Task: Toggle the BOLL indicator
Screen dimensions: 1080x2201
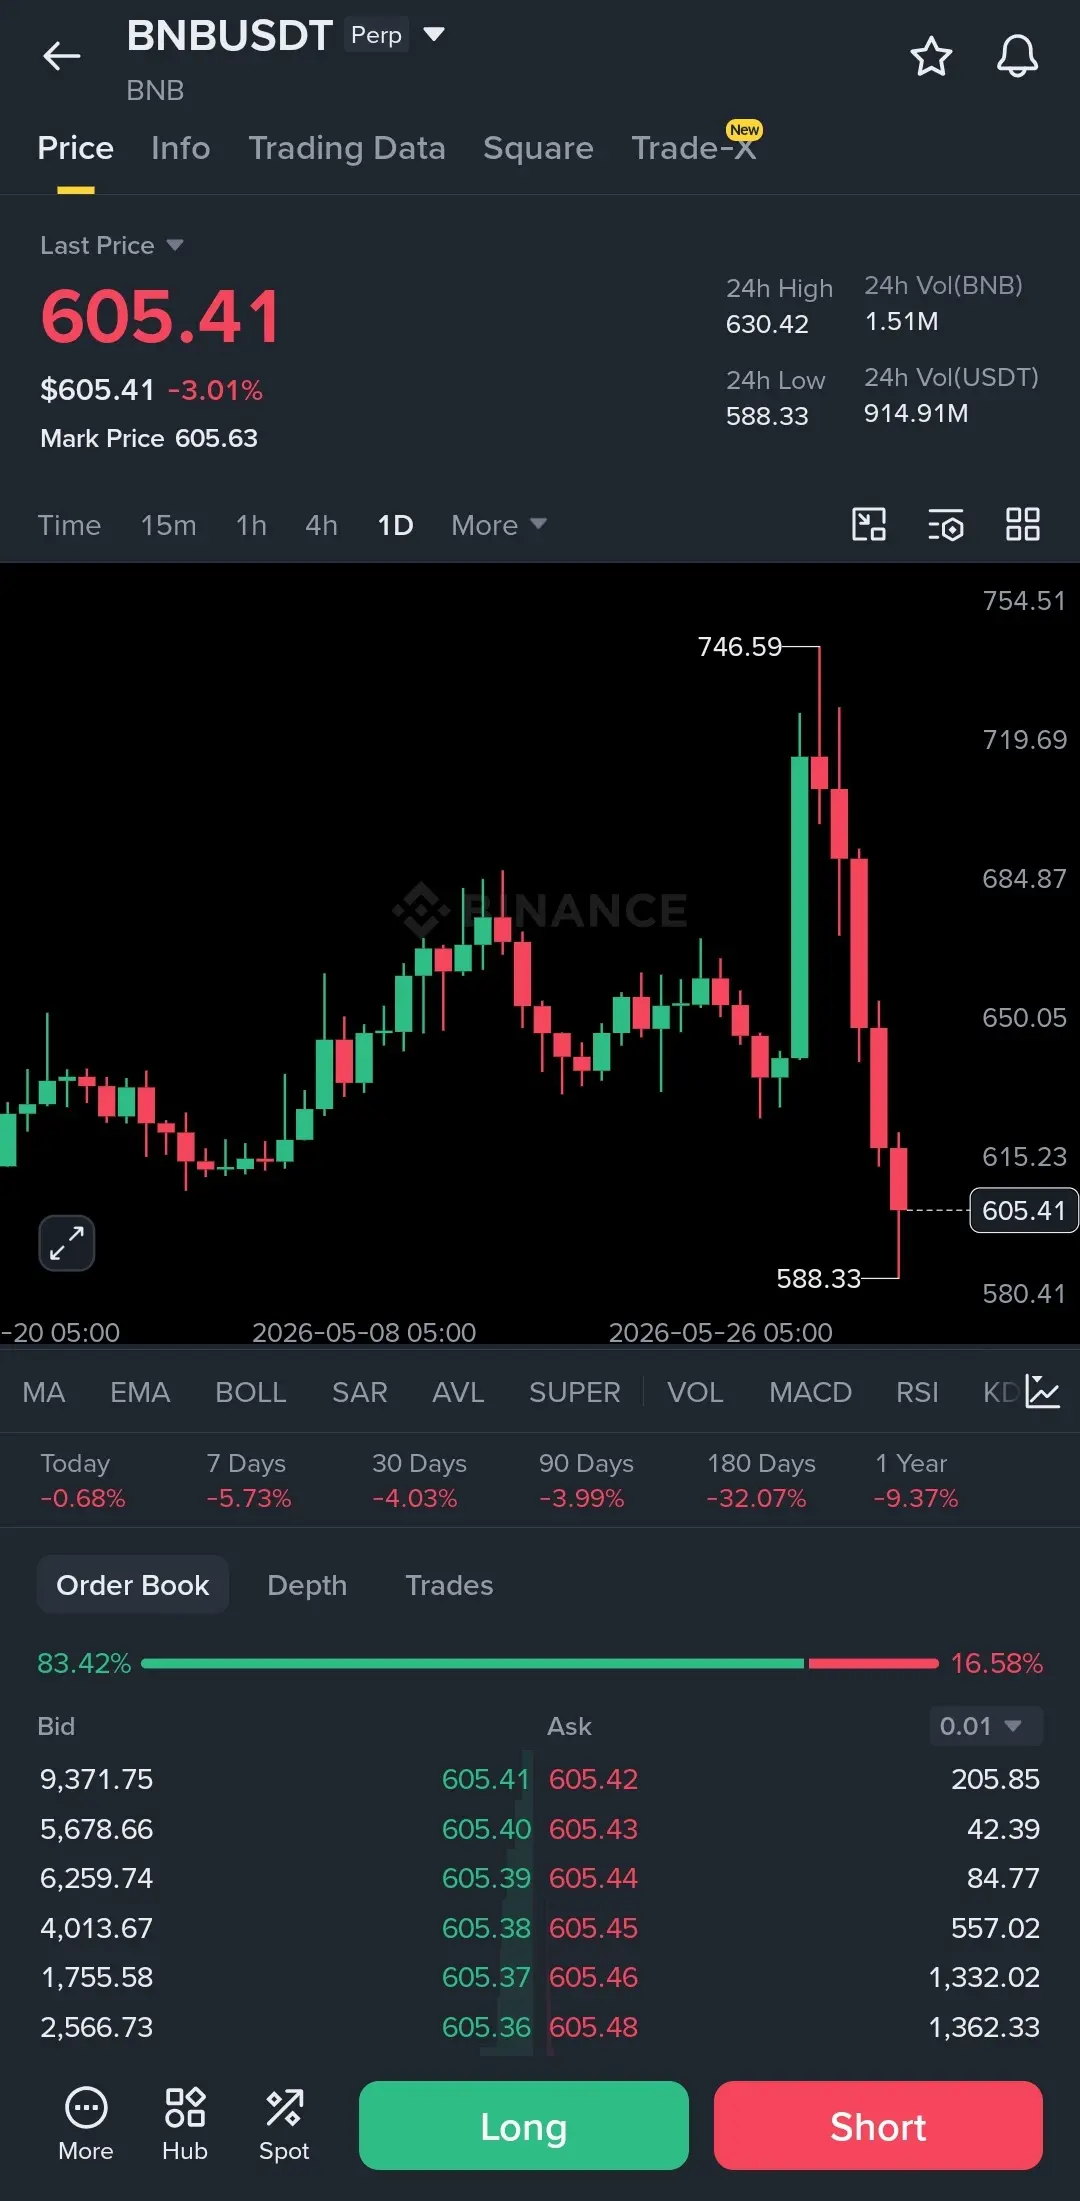Action: click(251, 1392)
